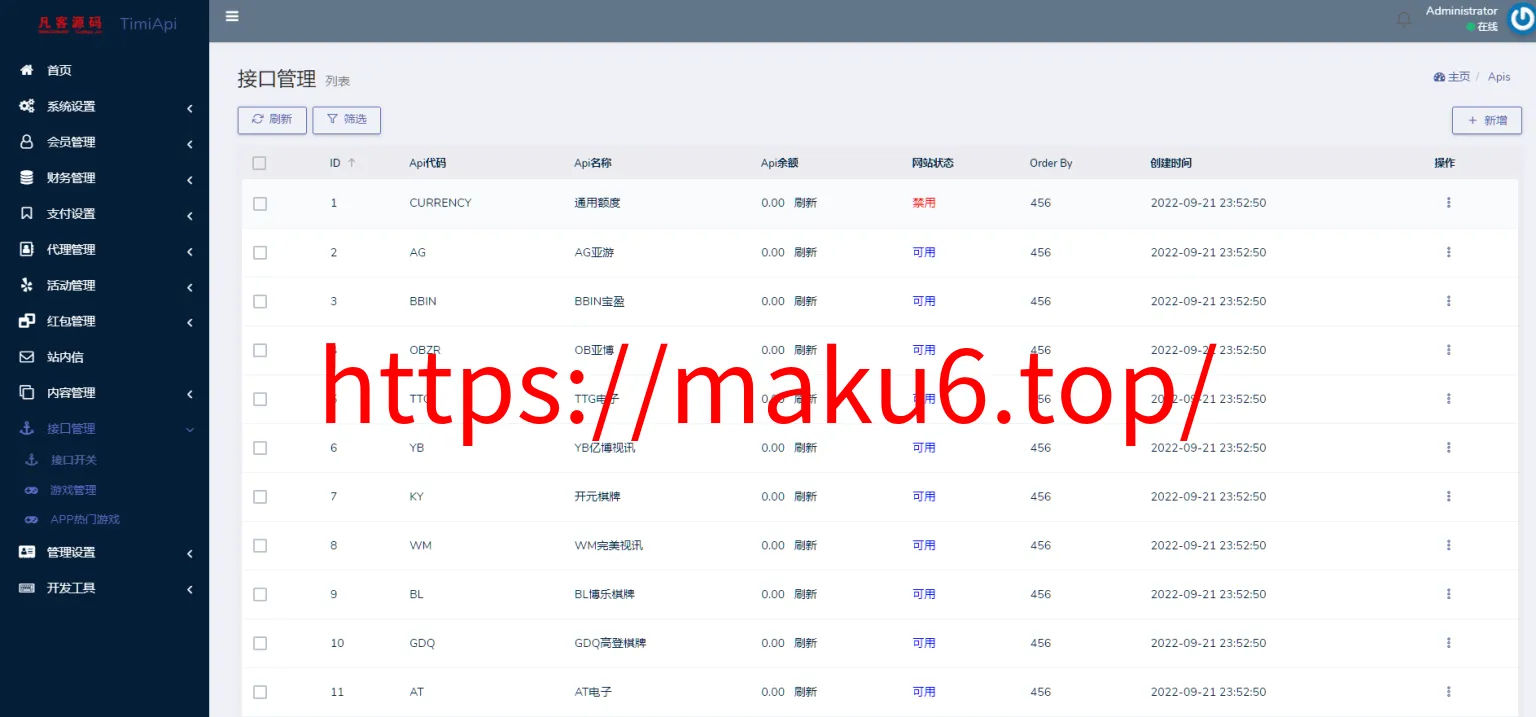
Task: Click the ID column sort arrow
Action: coord(351,163)
